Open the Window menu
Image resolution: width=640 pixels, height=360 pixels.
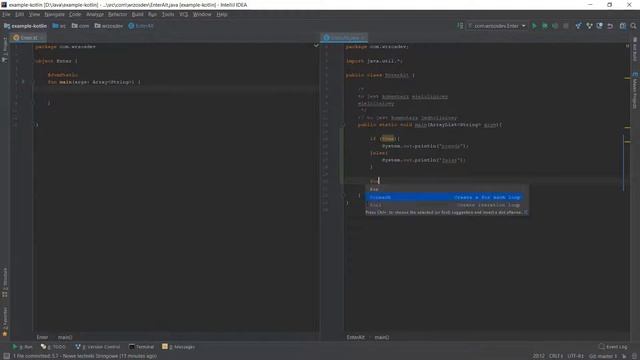point(202,14)
